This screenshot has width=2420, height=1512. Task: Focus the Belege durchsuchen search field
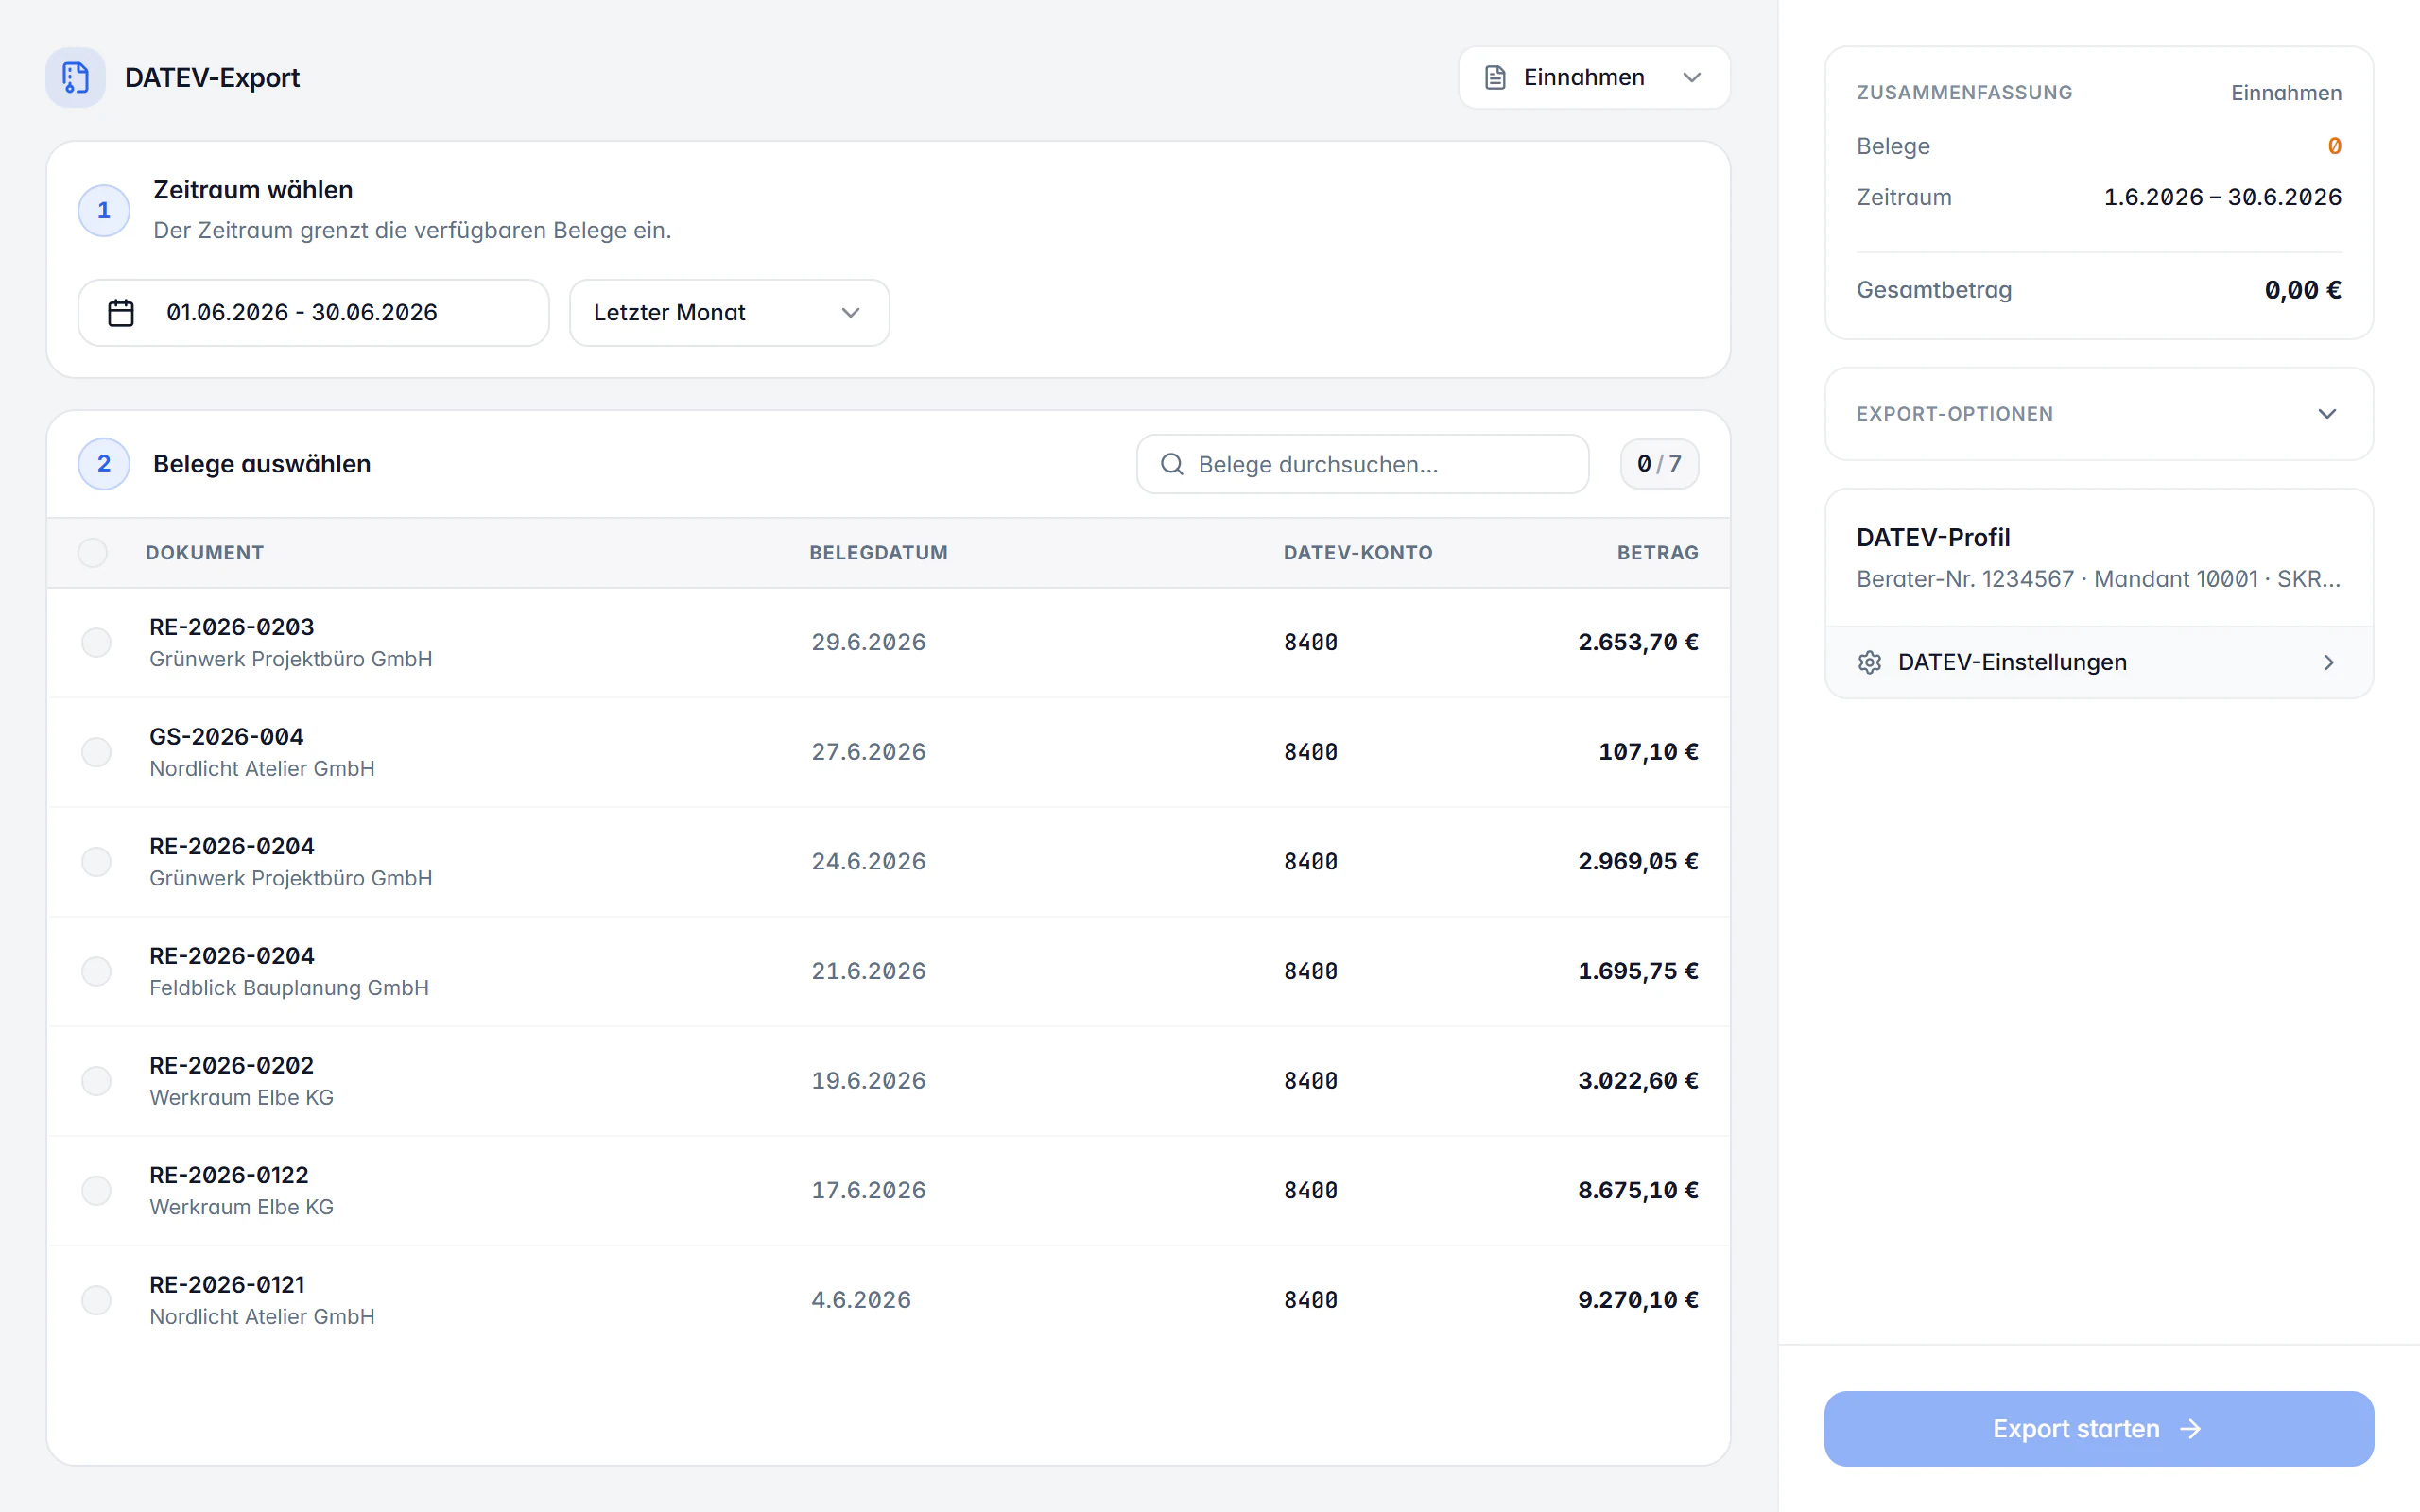[1362, 464]
